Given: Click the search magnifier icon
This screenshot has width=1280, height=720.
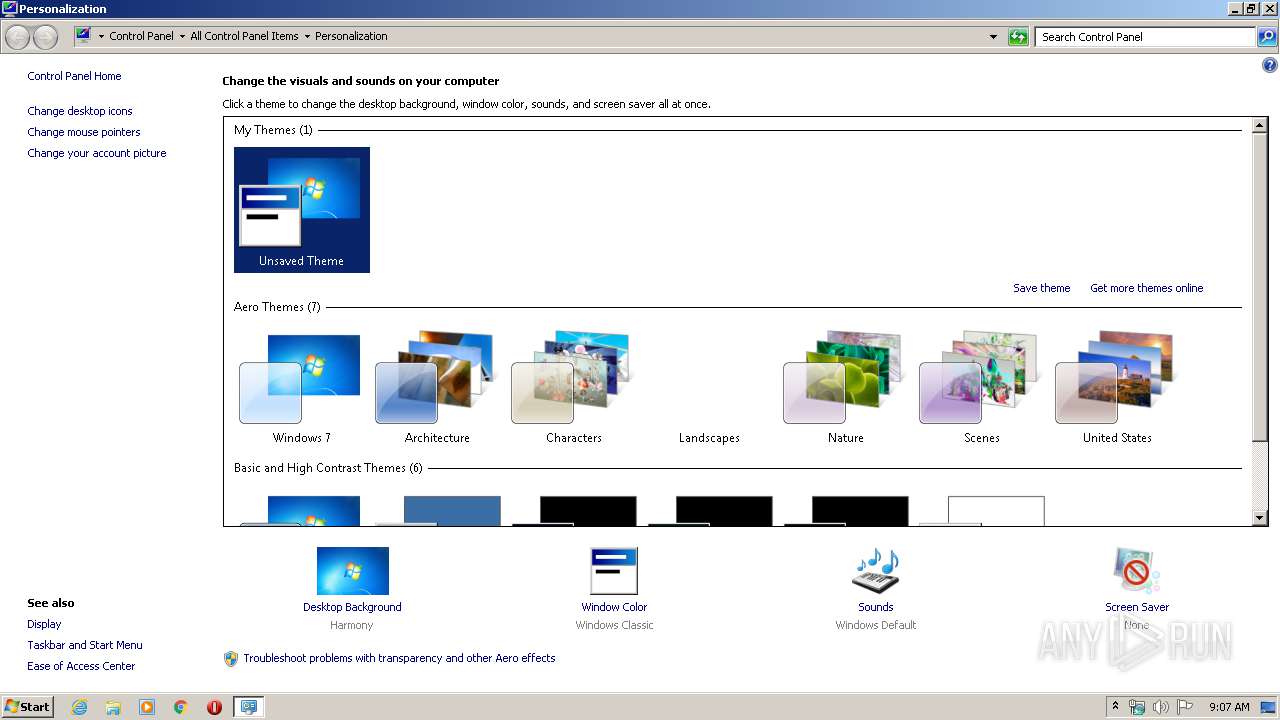Looking at the screenshot, I should [1267, 37].
